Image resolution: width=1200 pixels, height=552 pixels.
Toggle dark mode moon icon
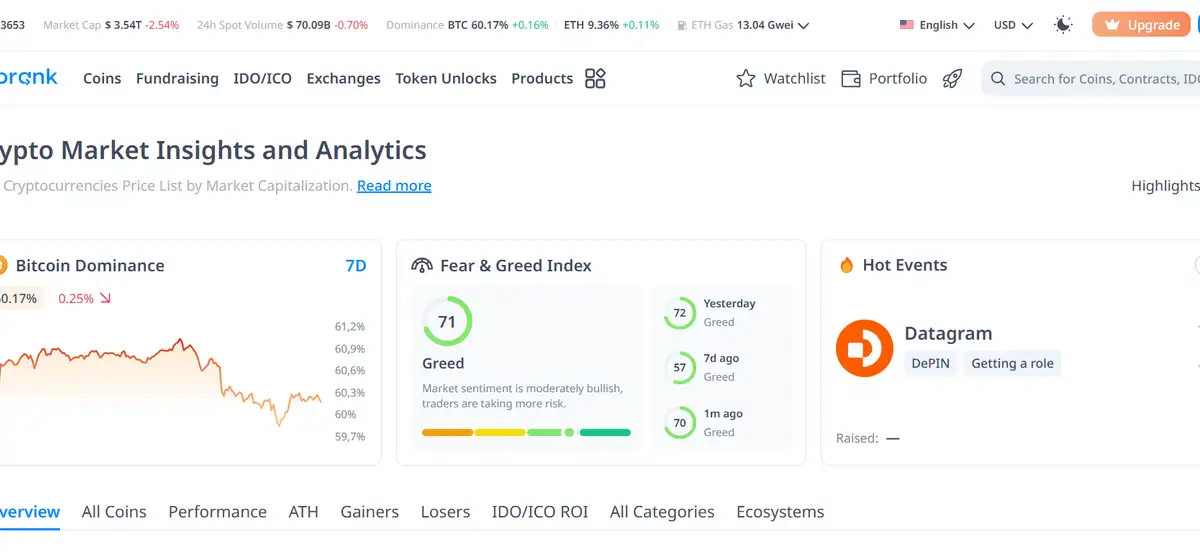coord(1063,25)
